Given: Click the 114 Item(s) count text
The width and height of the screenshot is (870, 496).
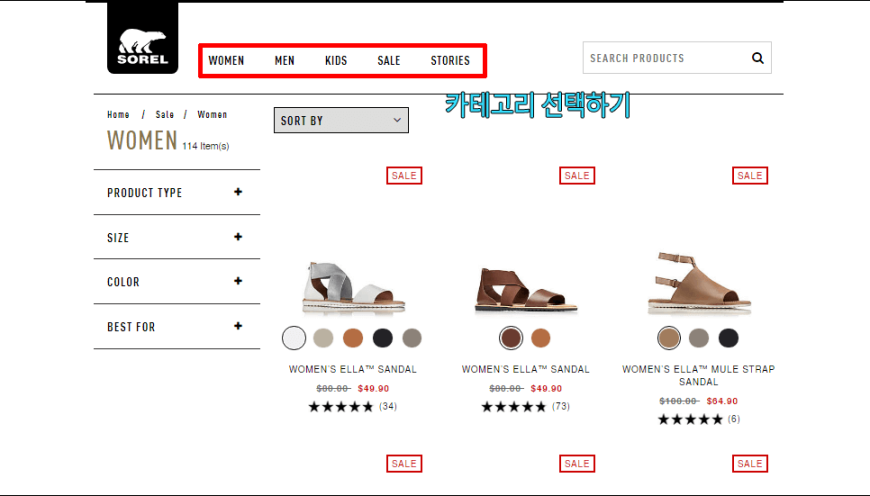Looking at the screenshot, I should point(205,146).
